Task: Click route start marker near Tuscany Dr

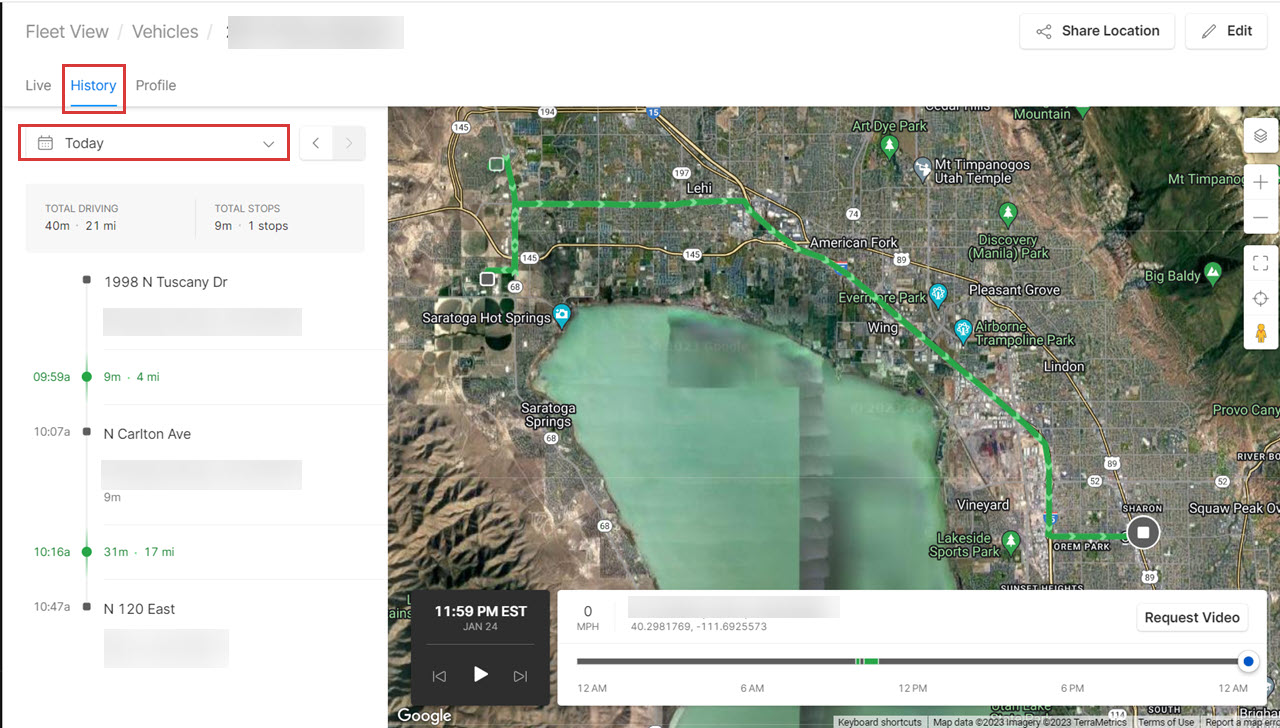Action: pyautogui.click(x=497, y=164)
